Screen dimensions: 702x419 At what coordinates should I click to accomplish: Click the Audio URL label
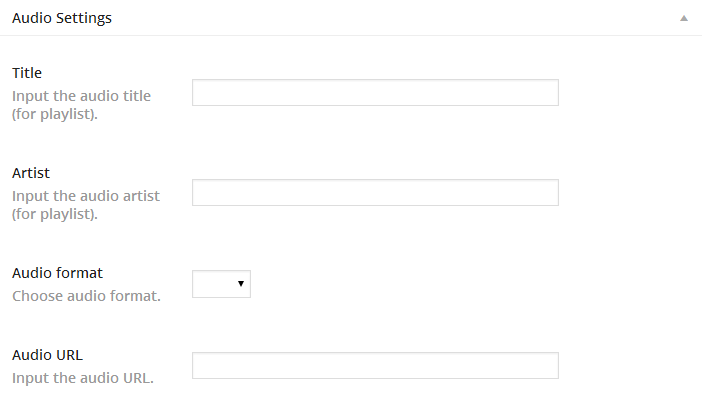tap(47, 355)
